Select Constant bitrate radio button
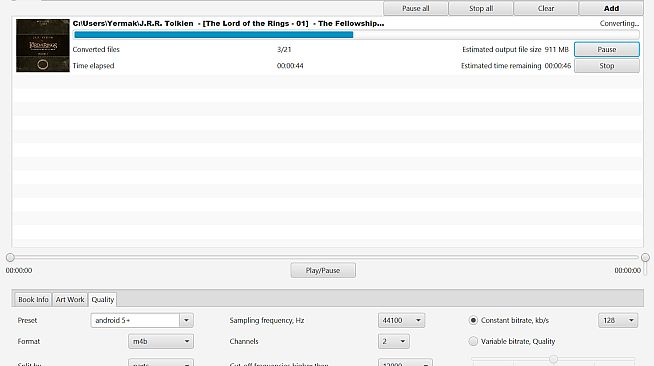The height and width of the screenshot is (366, 654). coord(473,320)
